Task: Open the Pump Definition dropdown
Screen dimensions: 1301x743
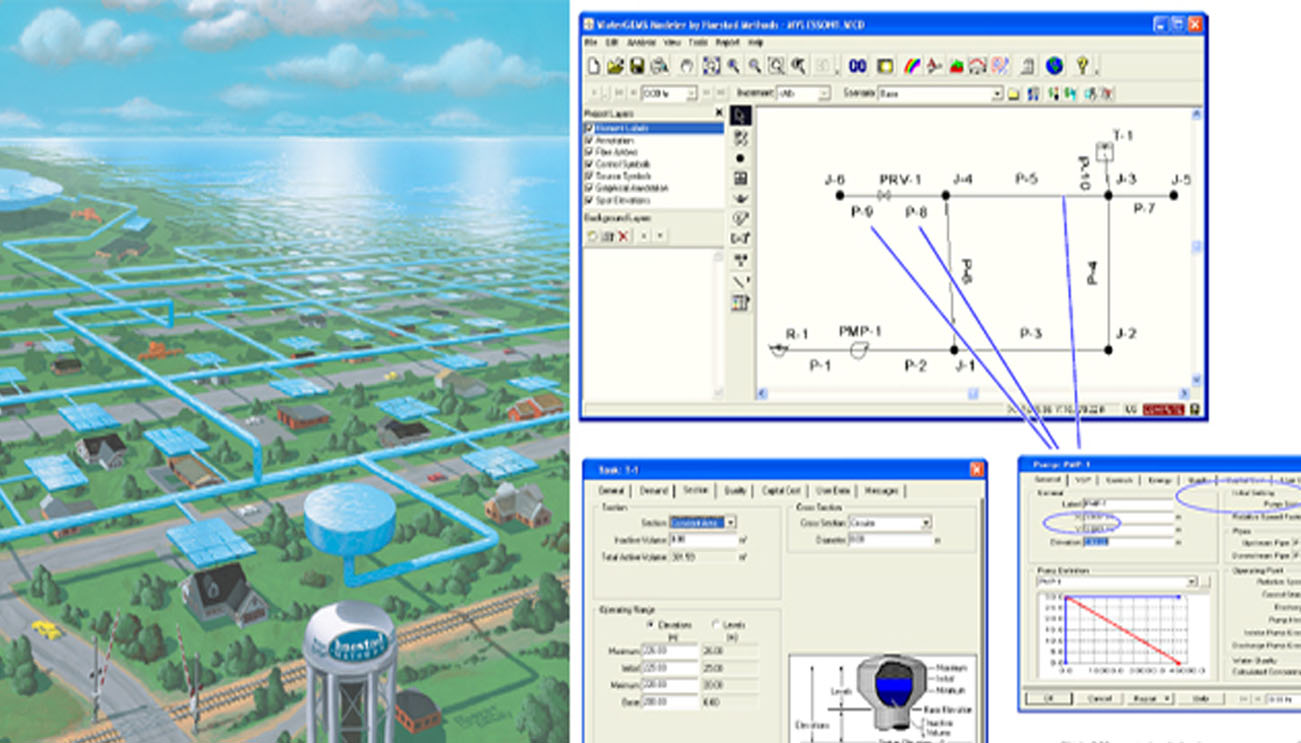Action: (1191, 582)
